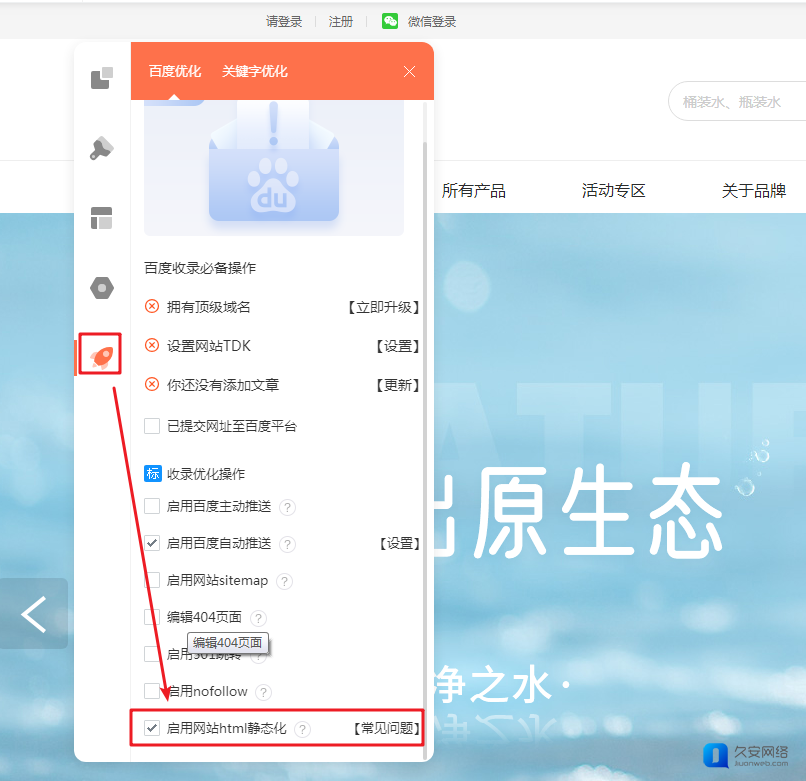
Task: Click help icon beside 启用网站sitemap
Action: 284,581
